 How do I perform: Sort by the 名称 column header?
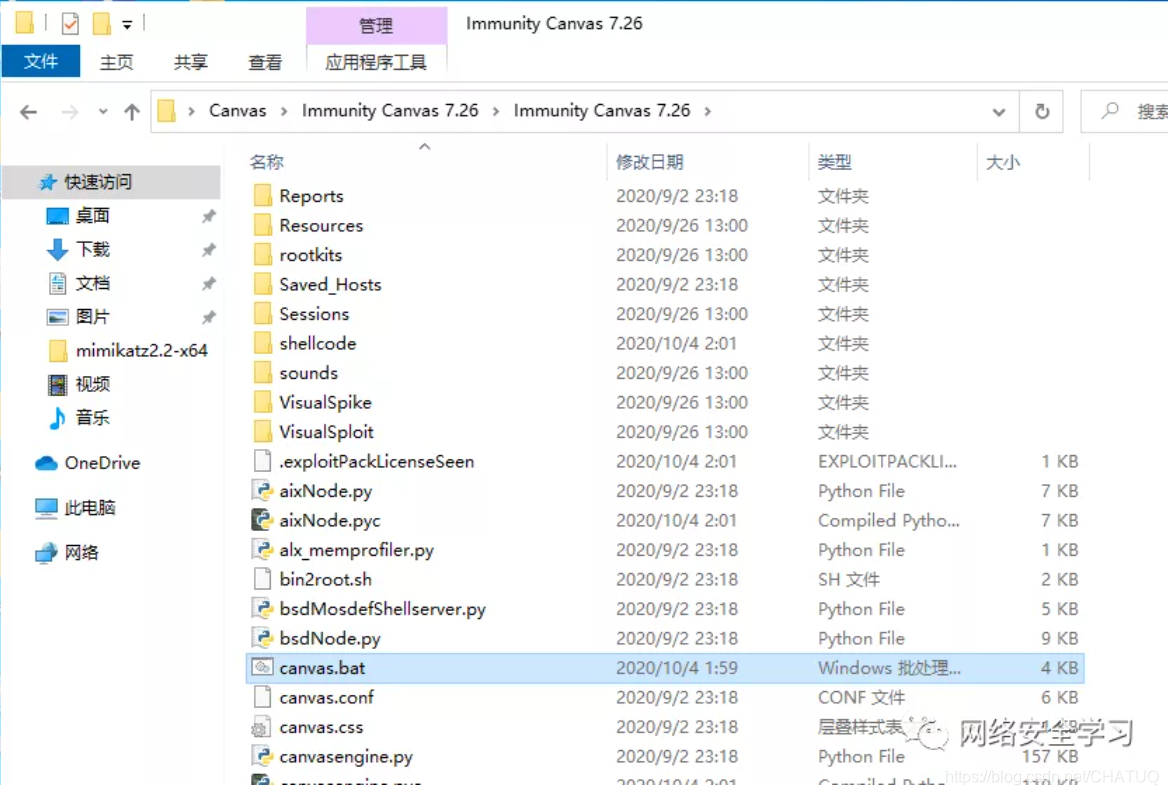267,162
